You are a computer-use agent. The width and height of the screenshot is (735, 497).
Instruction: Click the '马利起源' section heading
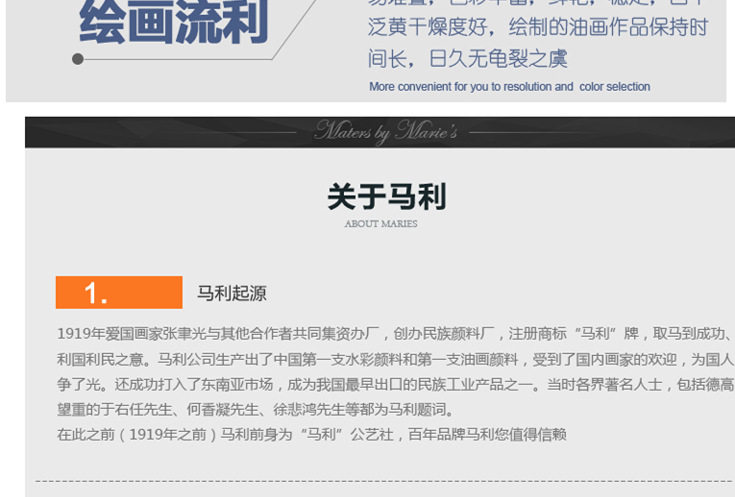(232, 294)
